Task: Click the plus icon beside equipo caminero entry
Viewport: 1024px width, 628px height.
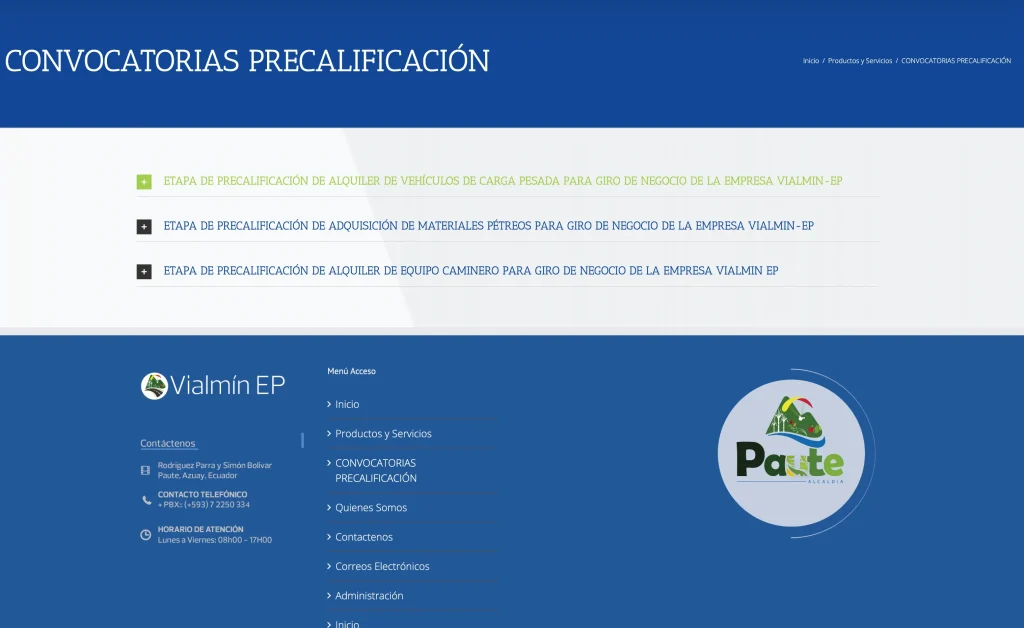Action: pos(143,270)
